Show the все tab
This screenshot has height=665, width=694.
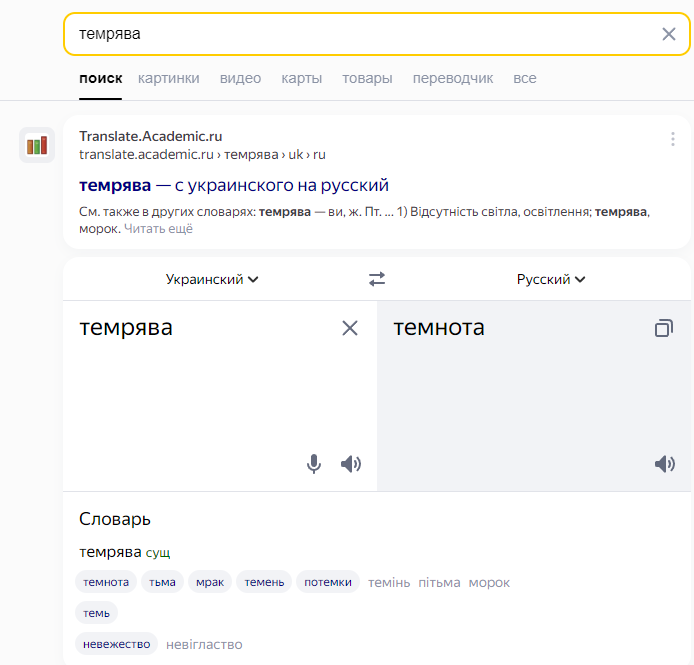pos(524,78)
